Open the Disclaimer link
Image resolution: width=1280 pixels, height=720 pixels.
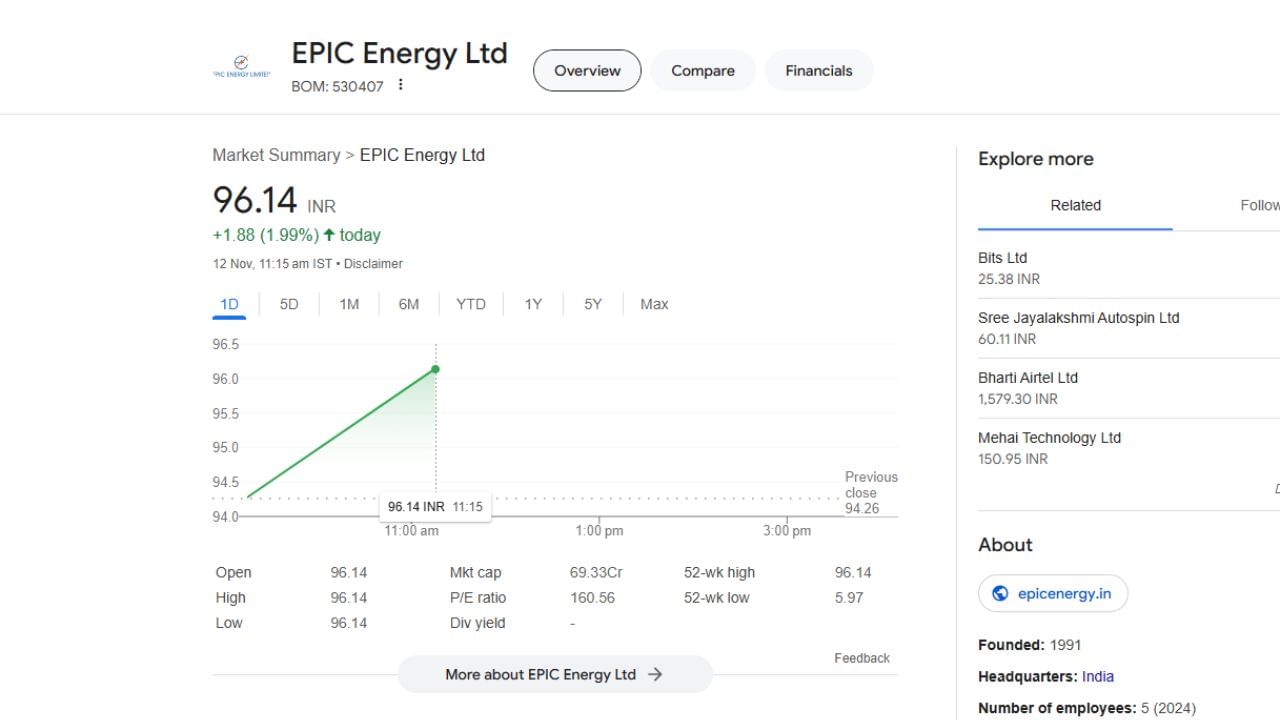pyautogui.click(x=373, y=264)
